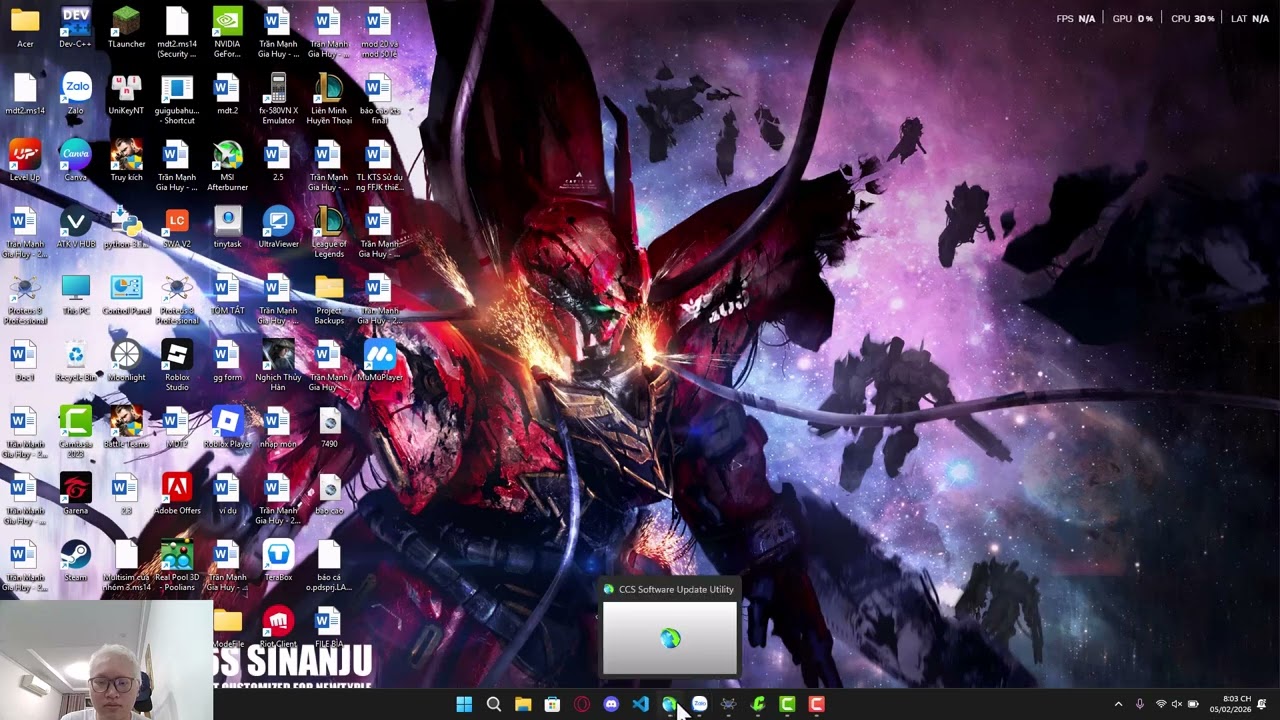Select the MuMuPlayer desktop shortcut
Screen dimensions: 1280x720
pos(380,360)
